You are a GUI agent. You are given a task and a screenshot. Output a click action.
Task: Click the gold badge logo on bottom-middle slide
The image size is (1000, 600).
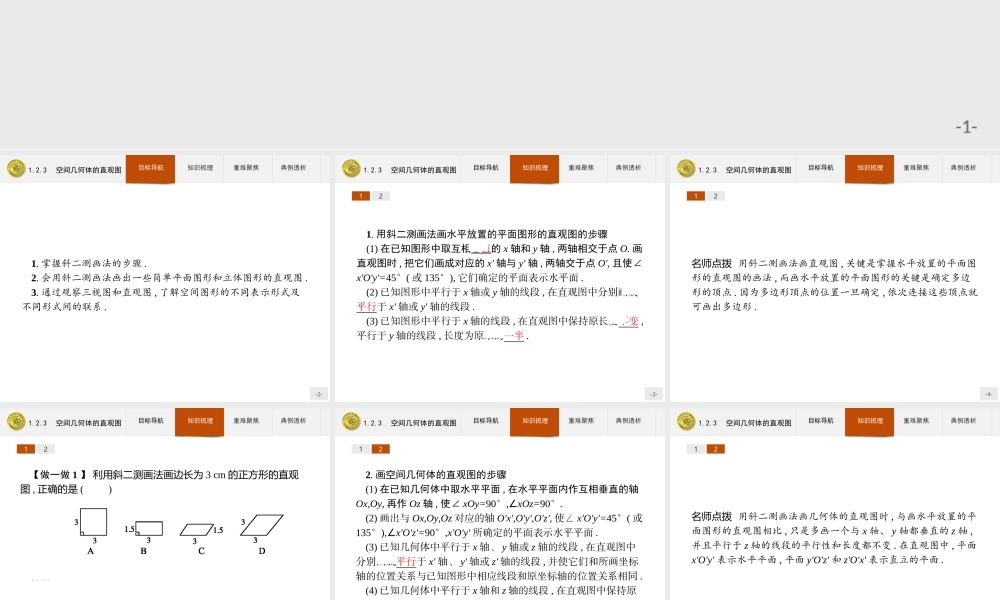pos(350,421)
